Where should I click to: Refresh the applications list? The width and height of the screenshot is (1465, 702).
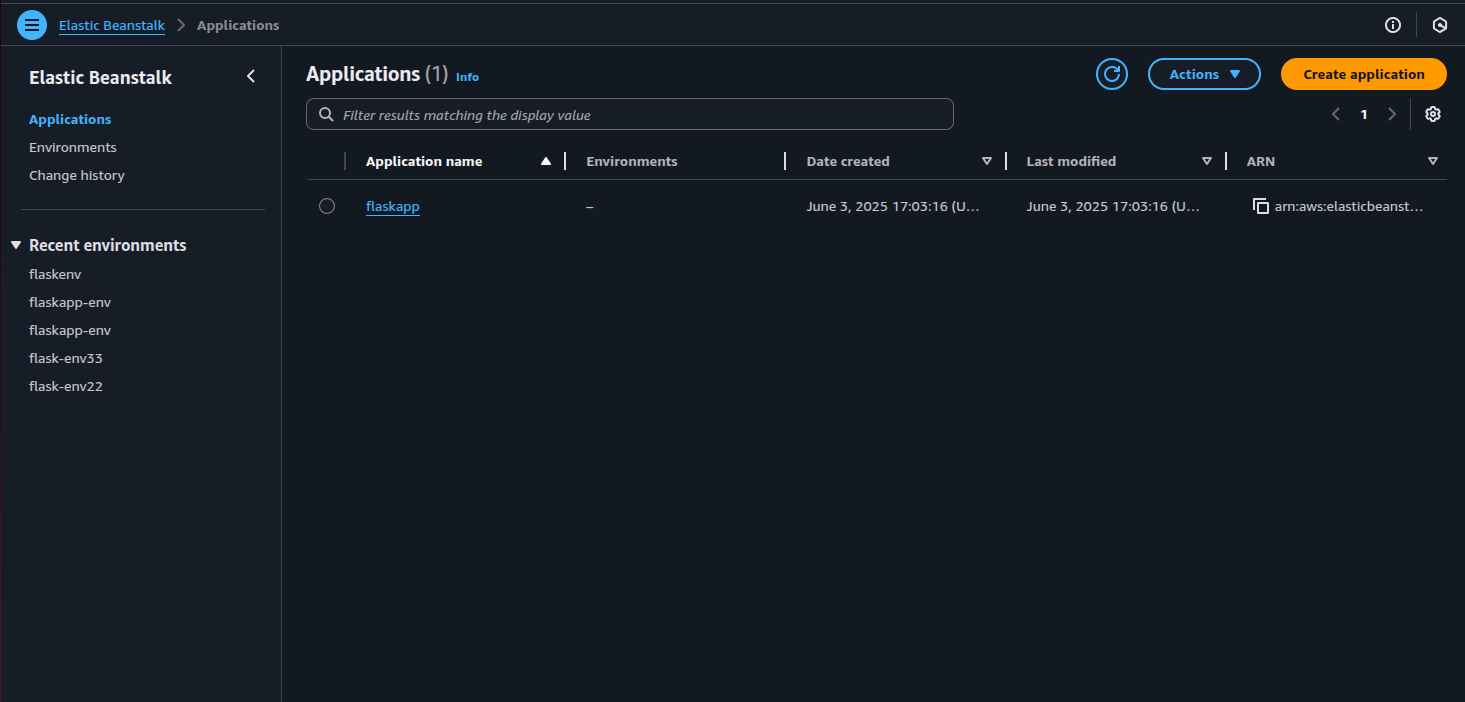pyautogui.click(x=1112, y=74)
